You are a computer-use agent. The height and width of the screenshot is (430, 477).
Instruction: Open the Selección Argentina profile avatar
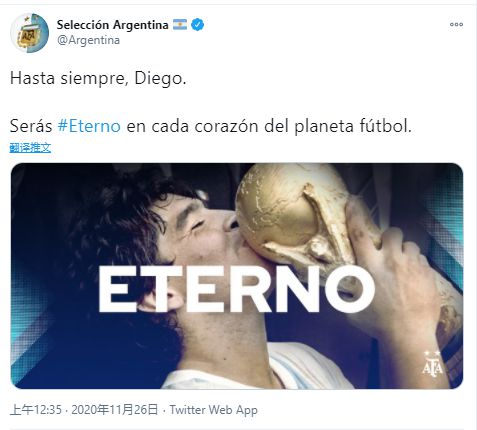[29, 33]
